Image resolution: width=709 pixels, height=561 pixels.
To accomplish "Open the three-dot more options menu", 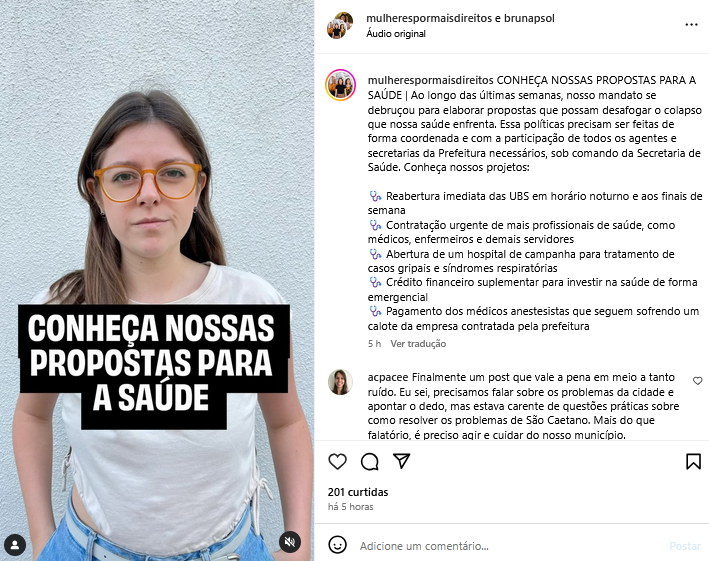I will (691, 25).
